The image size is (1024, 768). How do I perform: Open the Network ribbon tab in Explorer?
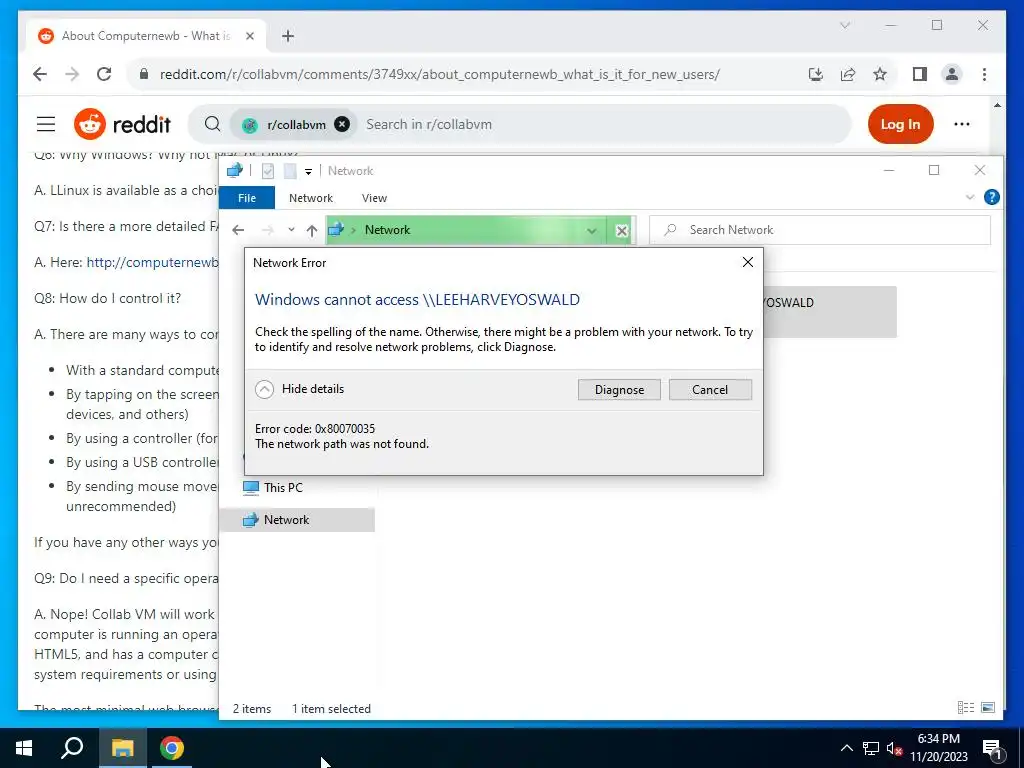pyautogui.click(x=311, y=198)
